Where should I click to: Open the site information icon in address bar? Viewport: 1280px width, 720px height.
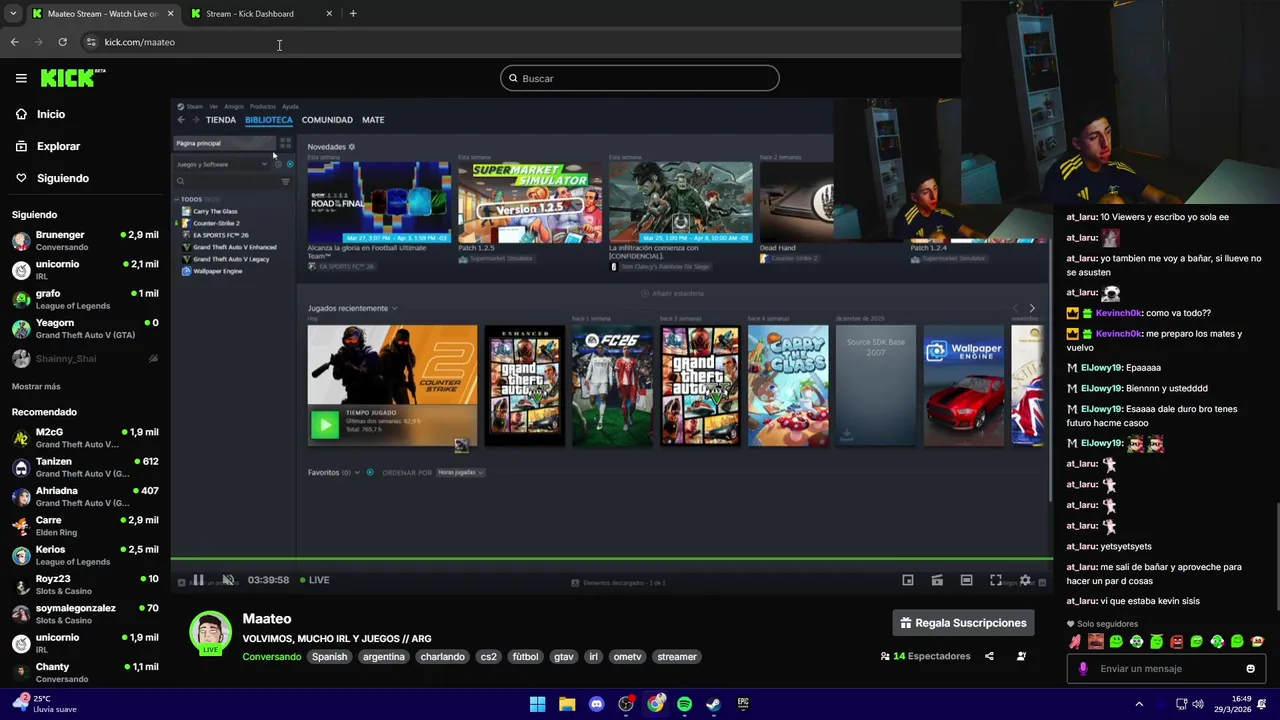coord(91,42)
